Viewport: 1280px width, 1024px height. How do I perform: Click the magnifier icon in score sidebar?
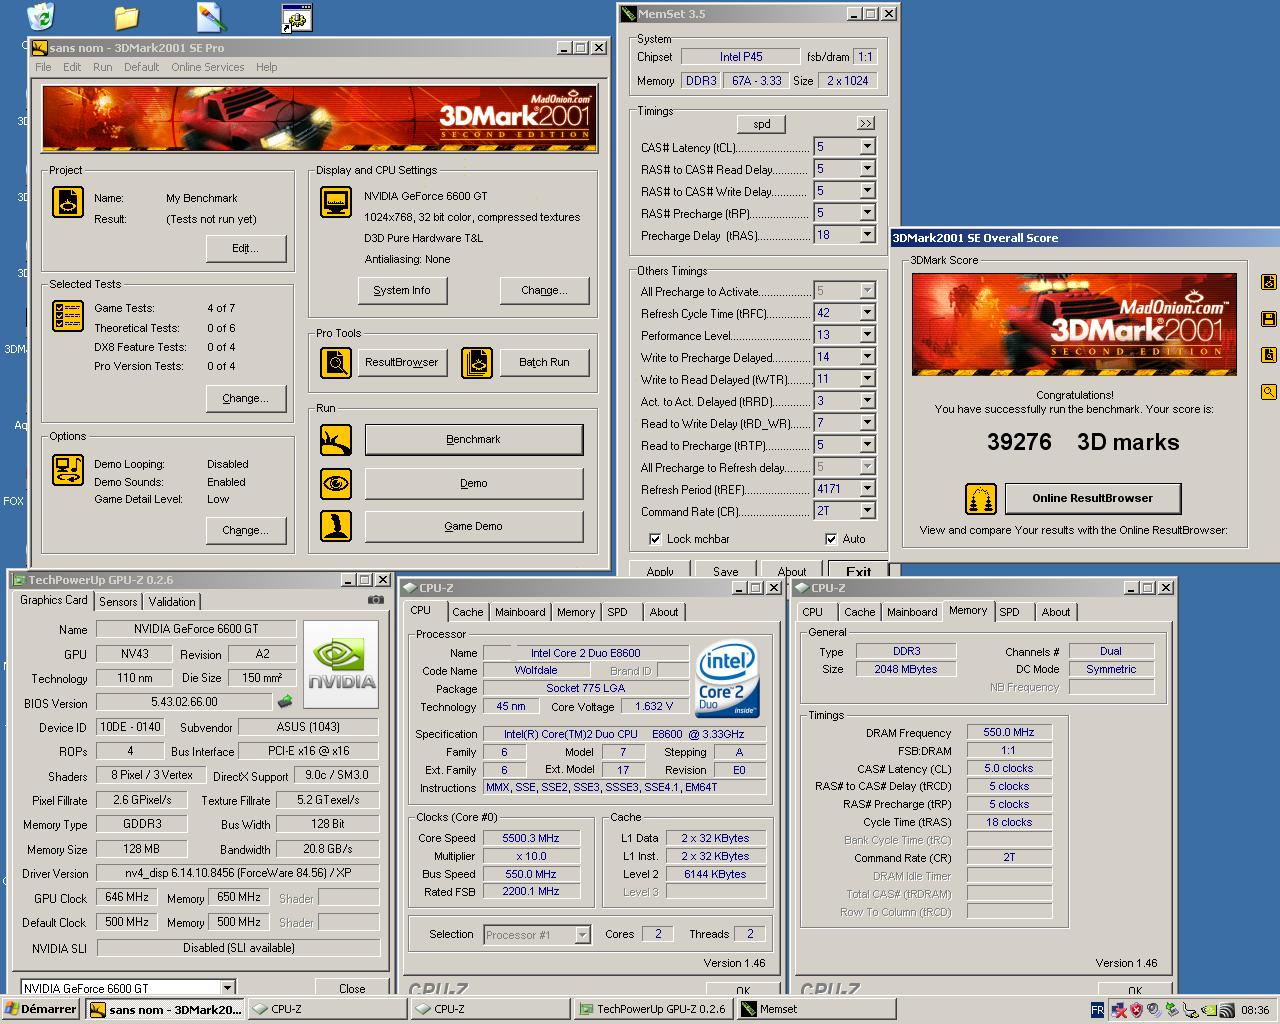[1269, 392]
